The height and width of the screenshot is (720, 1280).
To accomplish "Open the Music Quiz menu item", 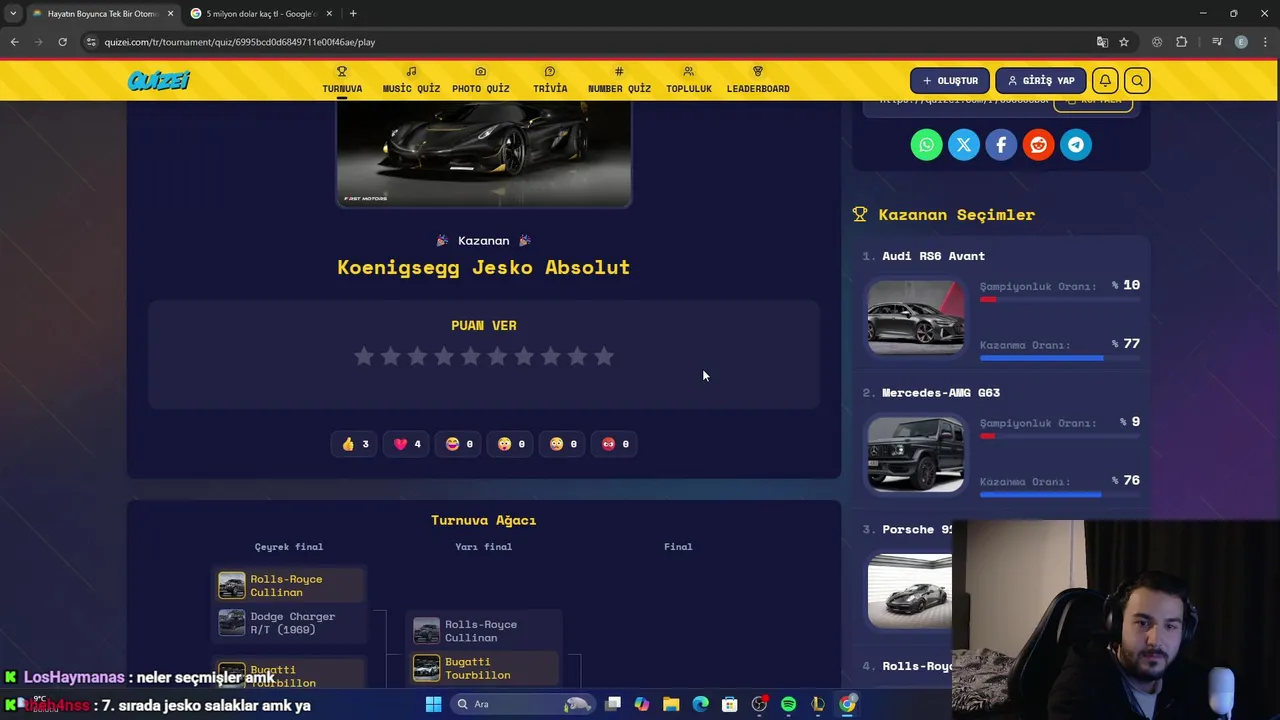I will 411,80.
